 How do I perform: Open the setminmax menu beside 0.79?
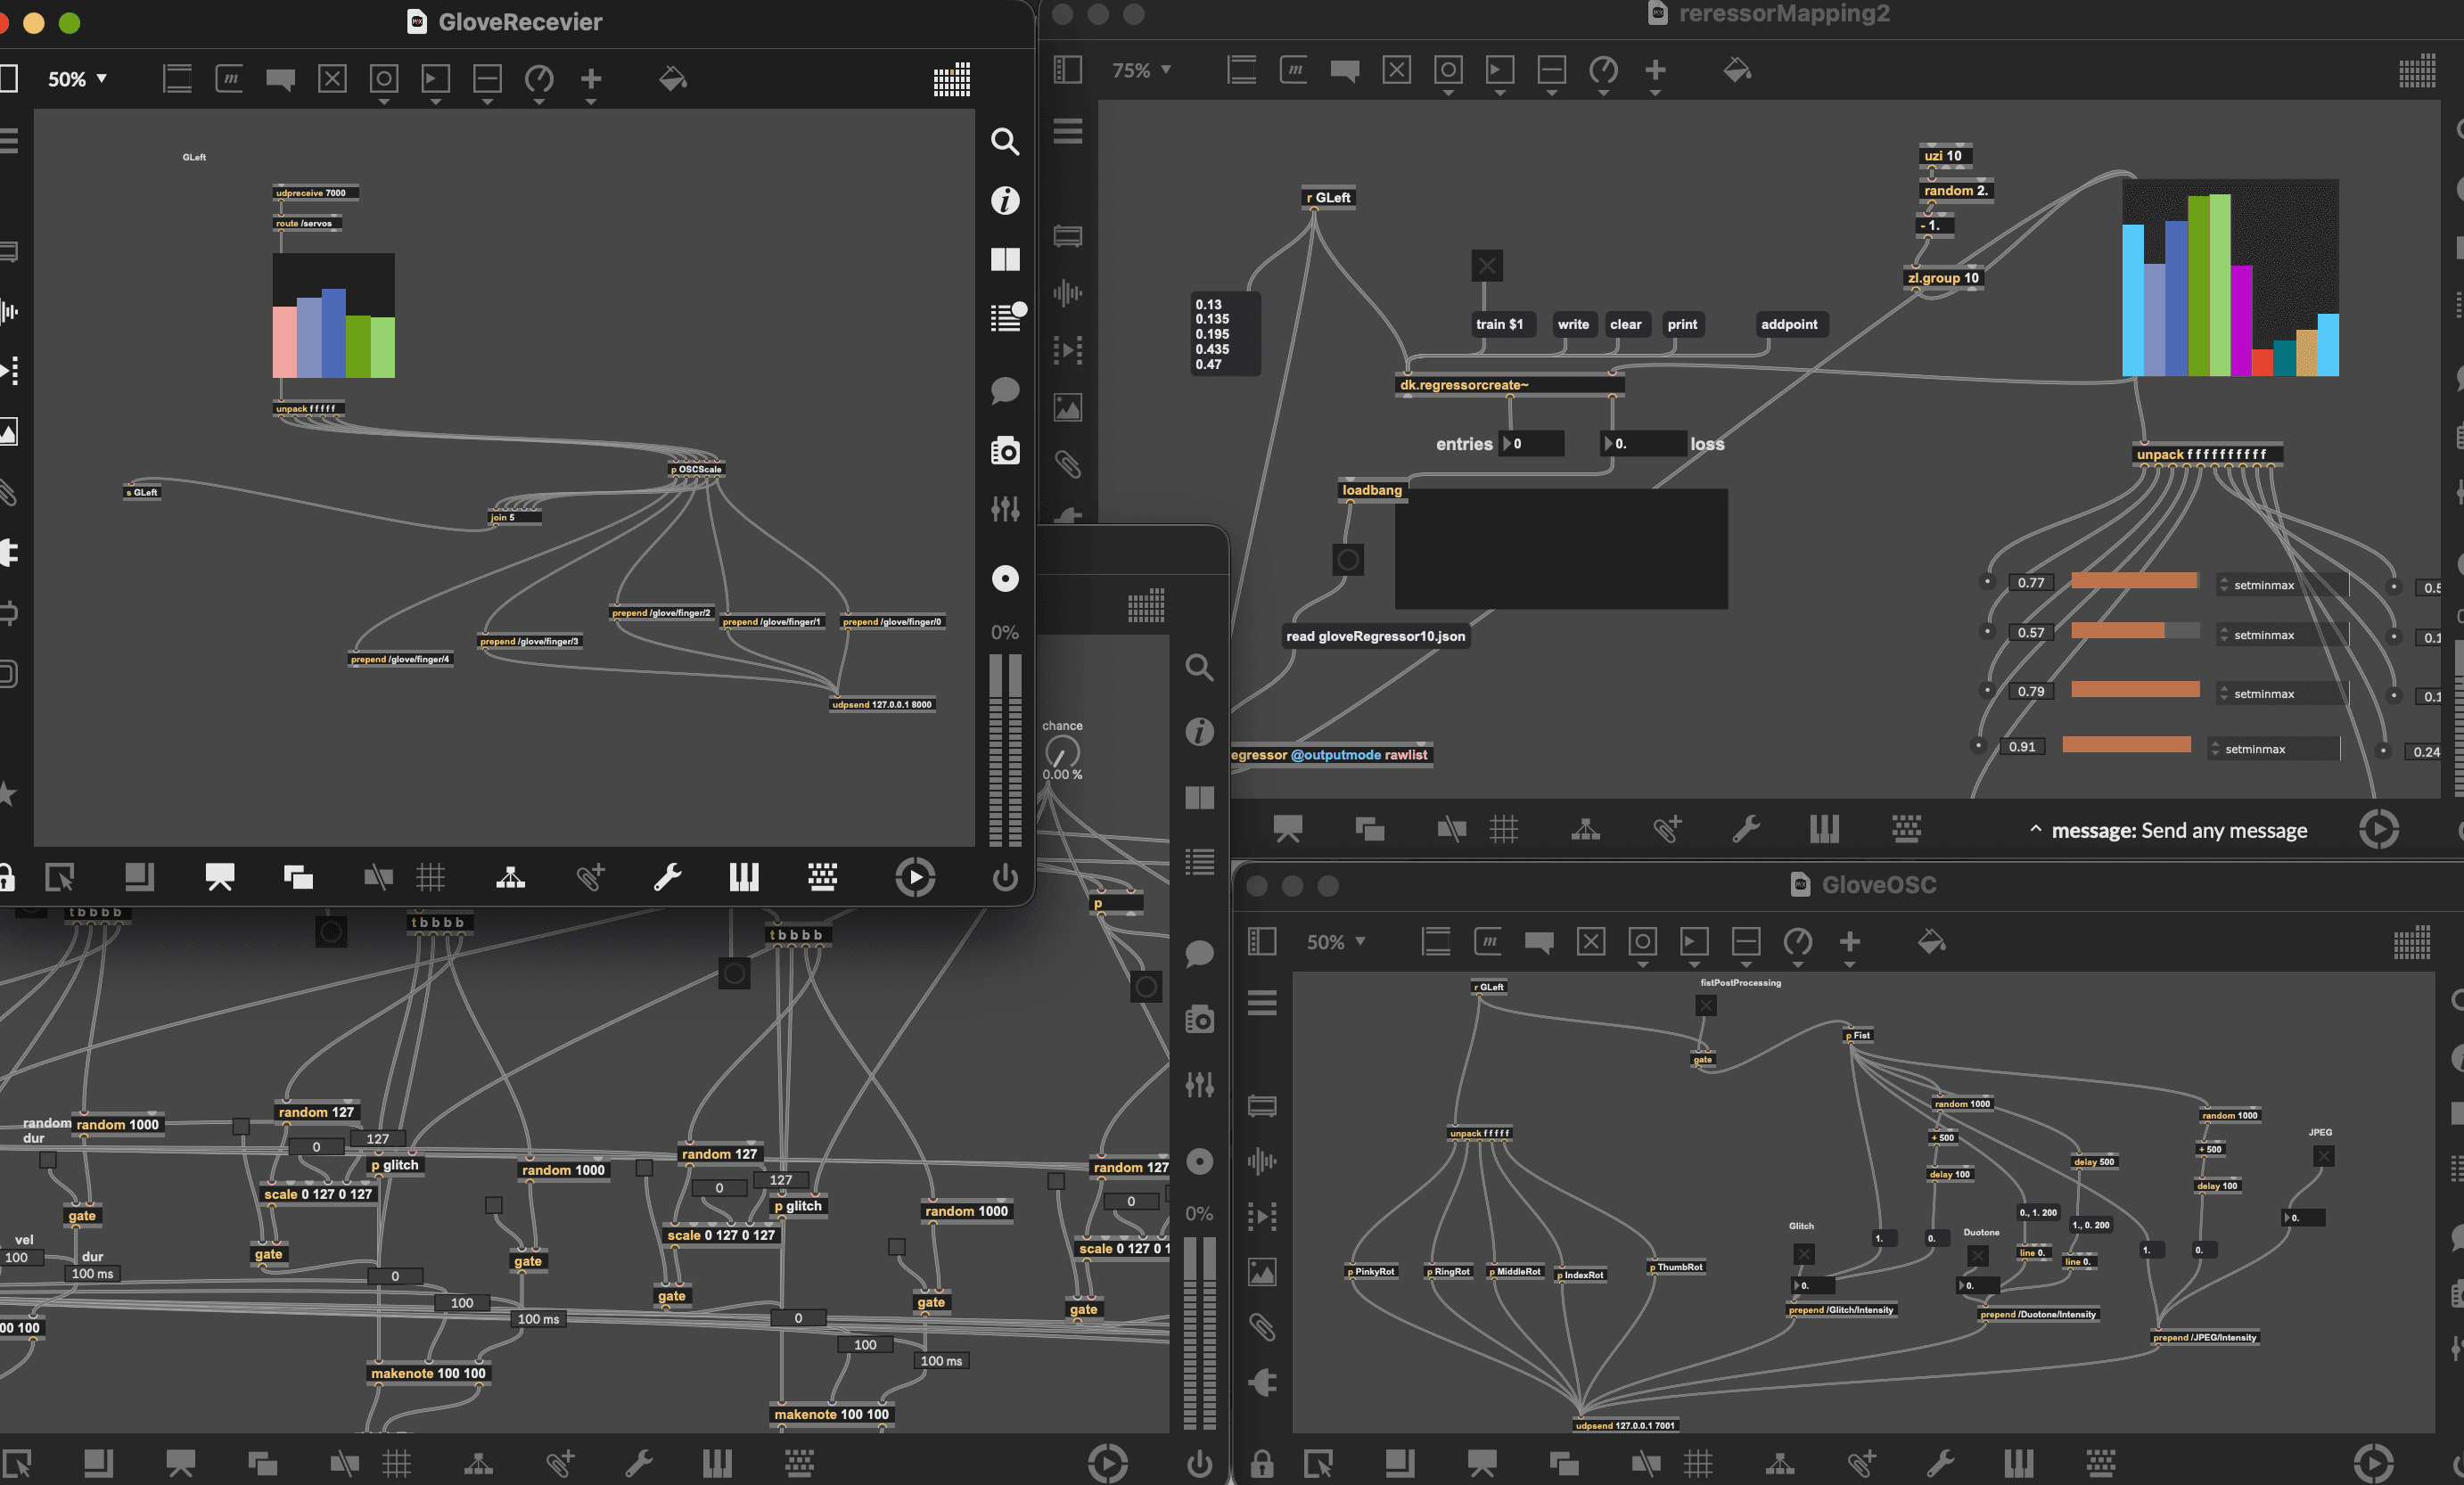[2280, 694]
